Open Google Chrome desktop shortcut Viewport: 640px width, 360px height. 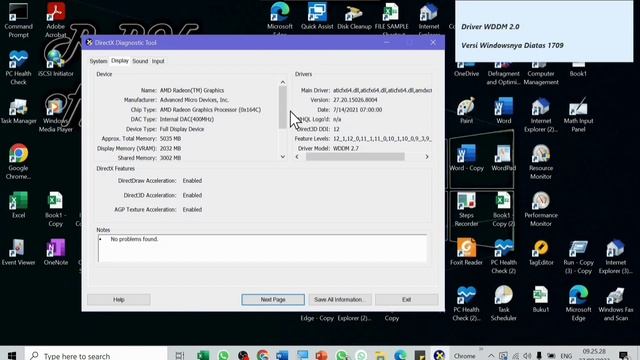pyautogui.click(x=18, y=162)
